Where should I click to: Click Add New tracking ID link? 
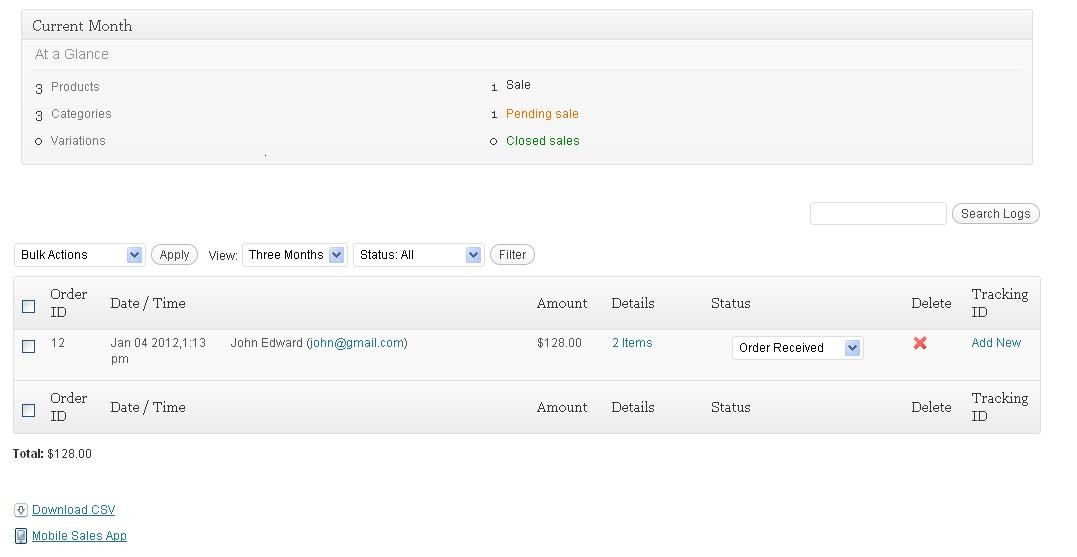click(x=996, y=343)
